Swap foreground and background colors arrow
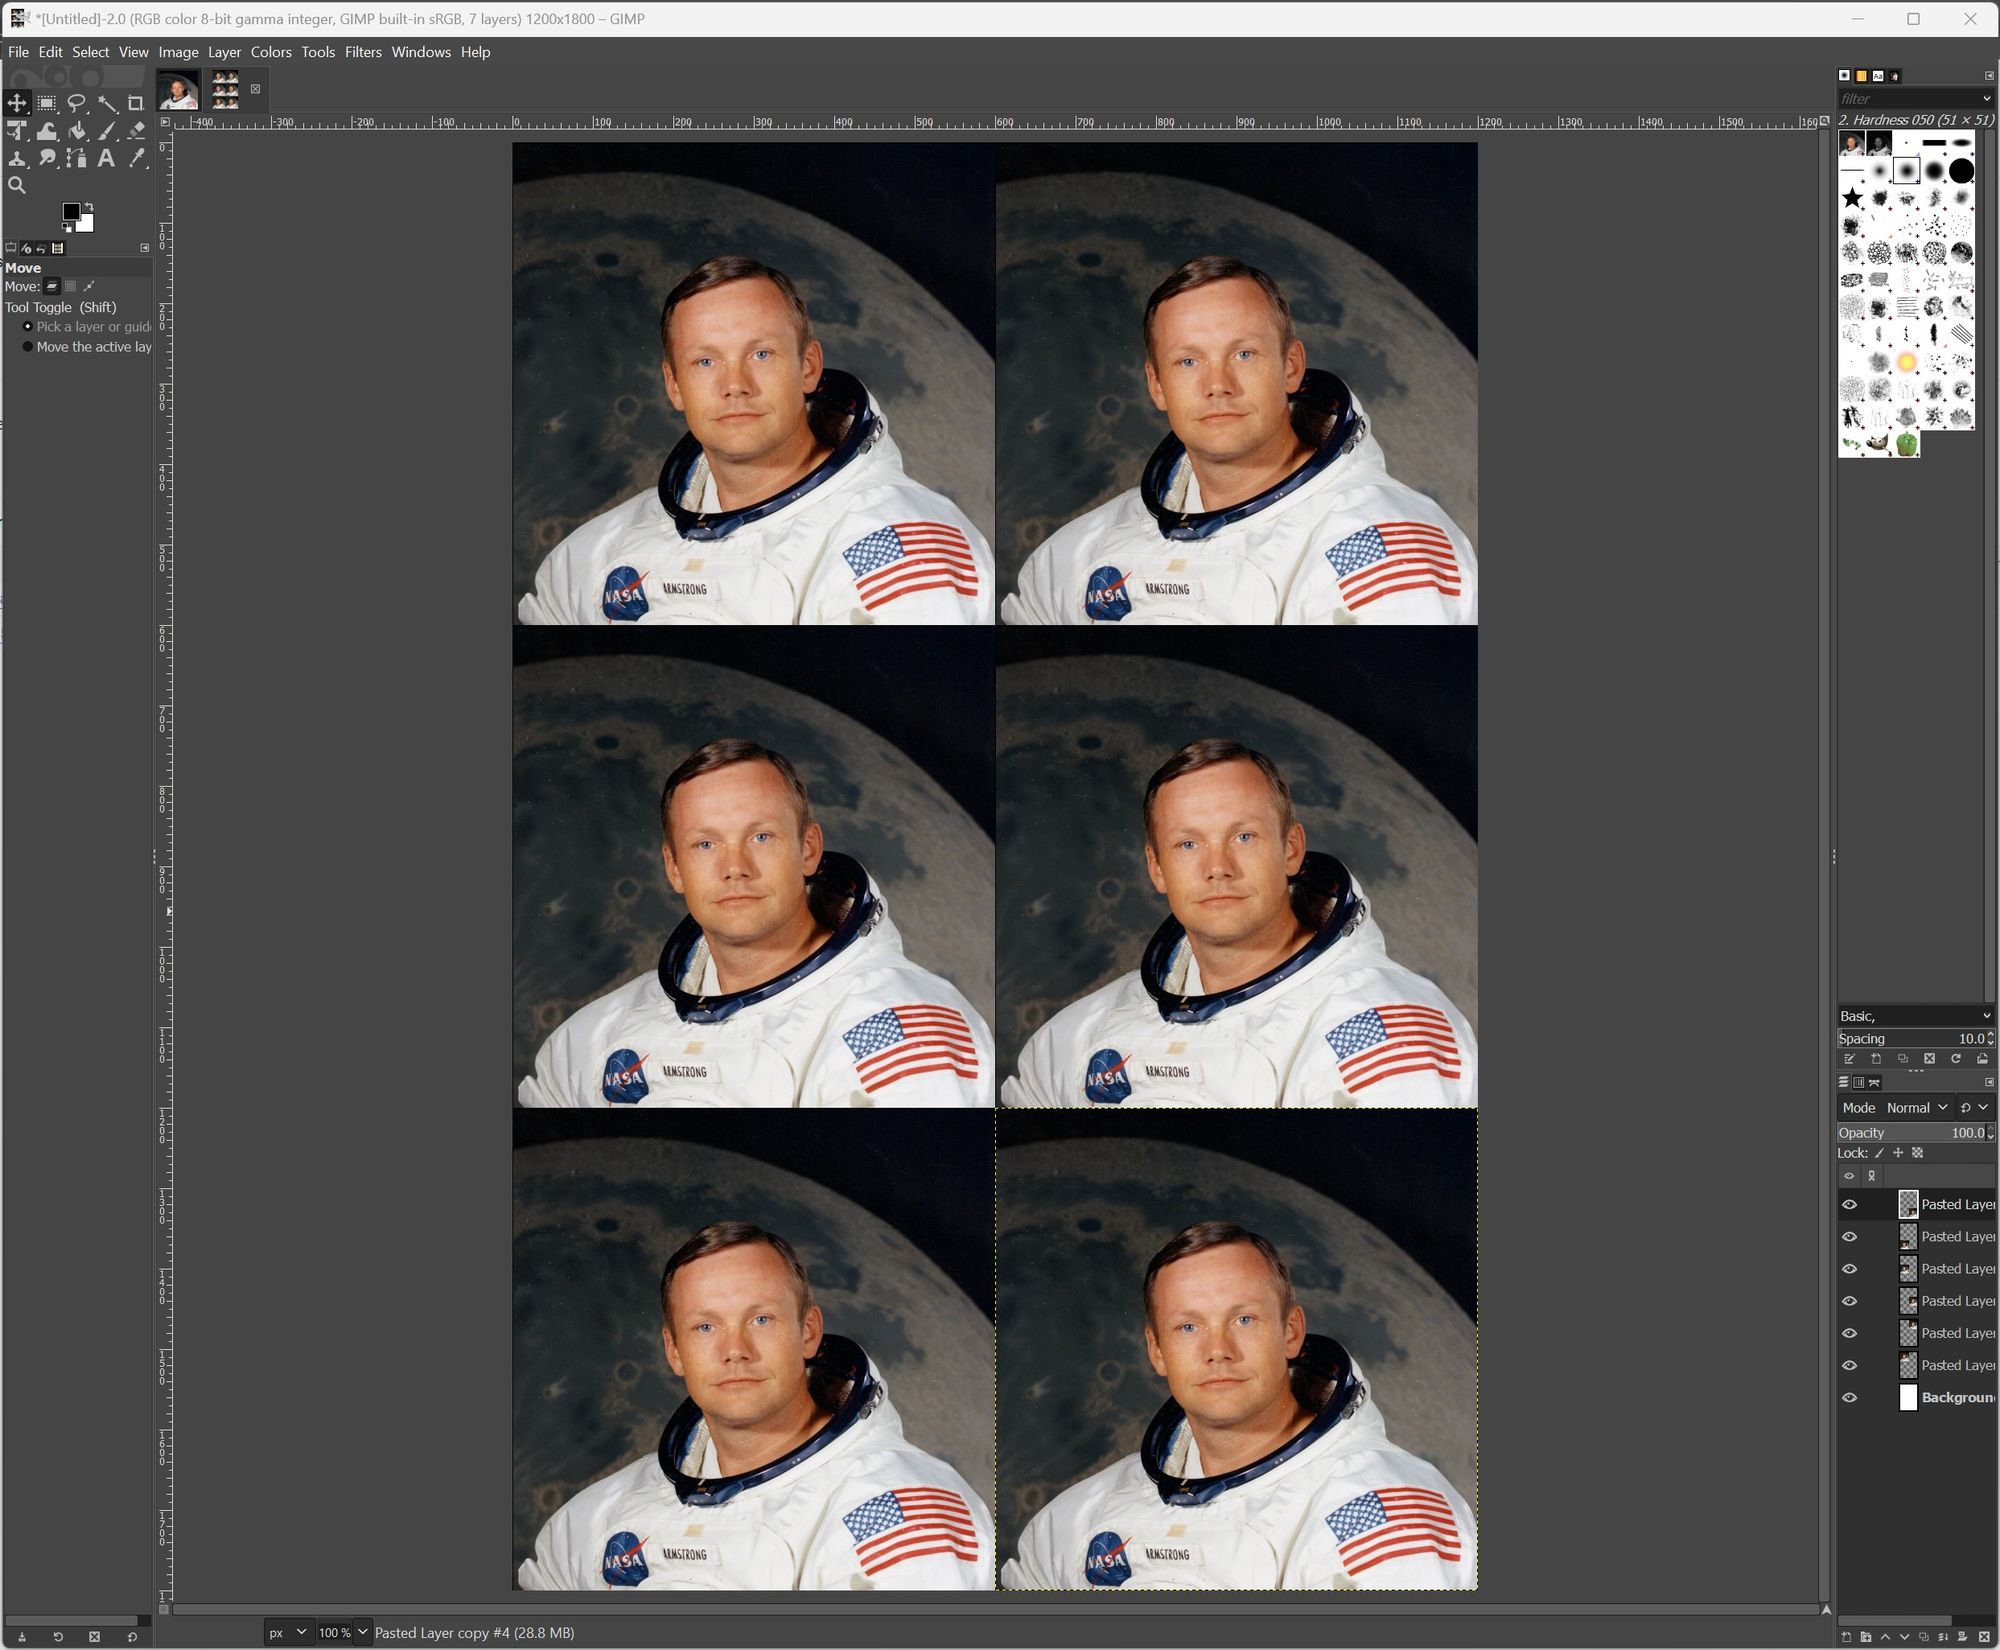The height and width of the screenshot is (1650, 2000). pos(89,207)
